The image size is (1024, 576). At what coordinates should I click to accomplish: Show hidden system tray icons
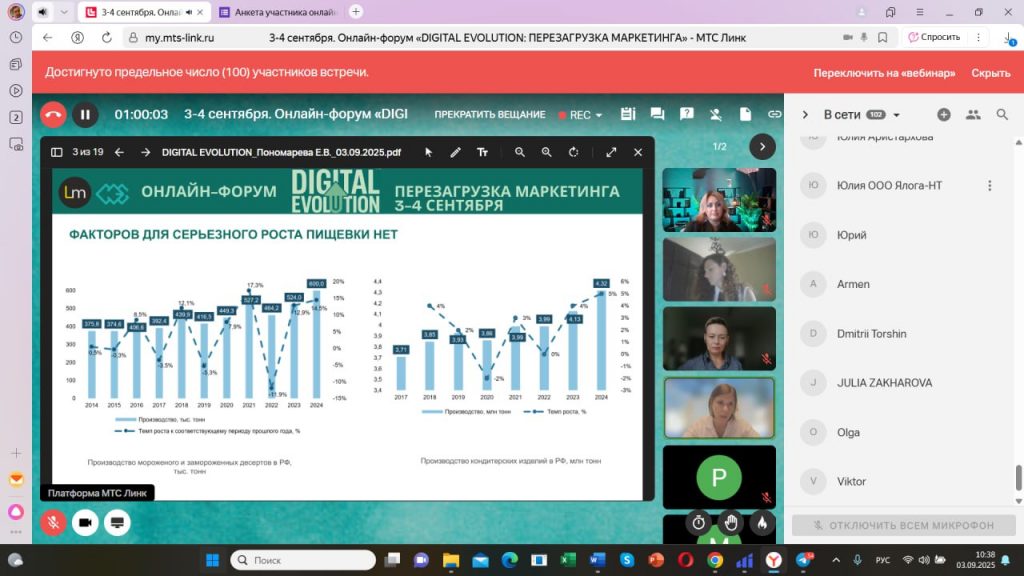point(836,560)
